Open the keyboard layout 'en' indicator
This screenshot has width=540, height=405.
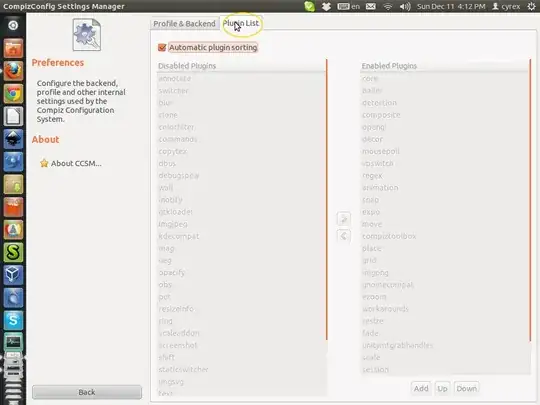[x=349, y=6]
